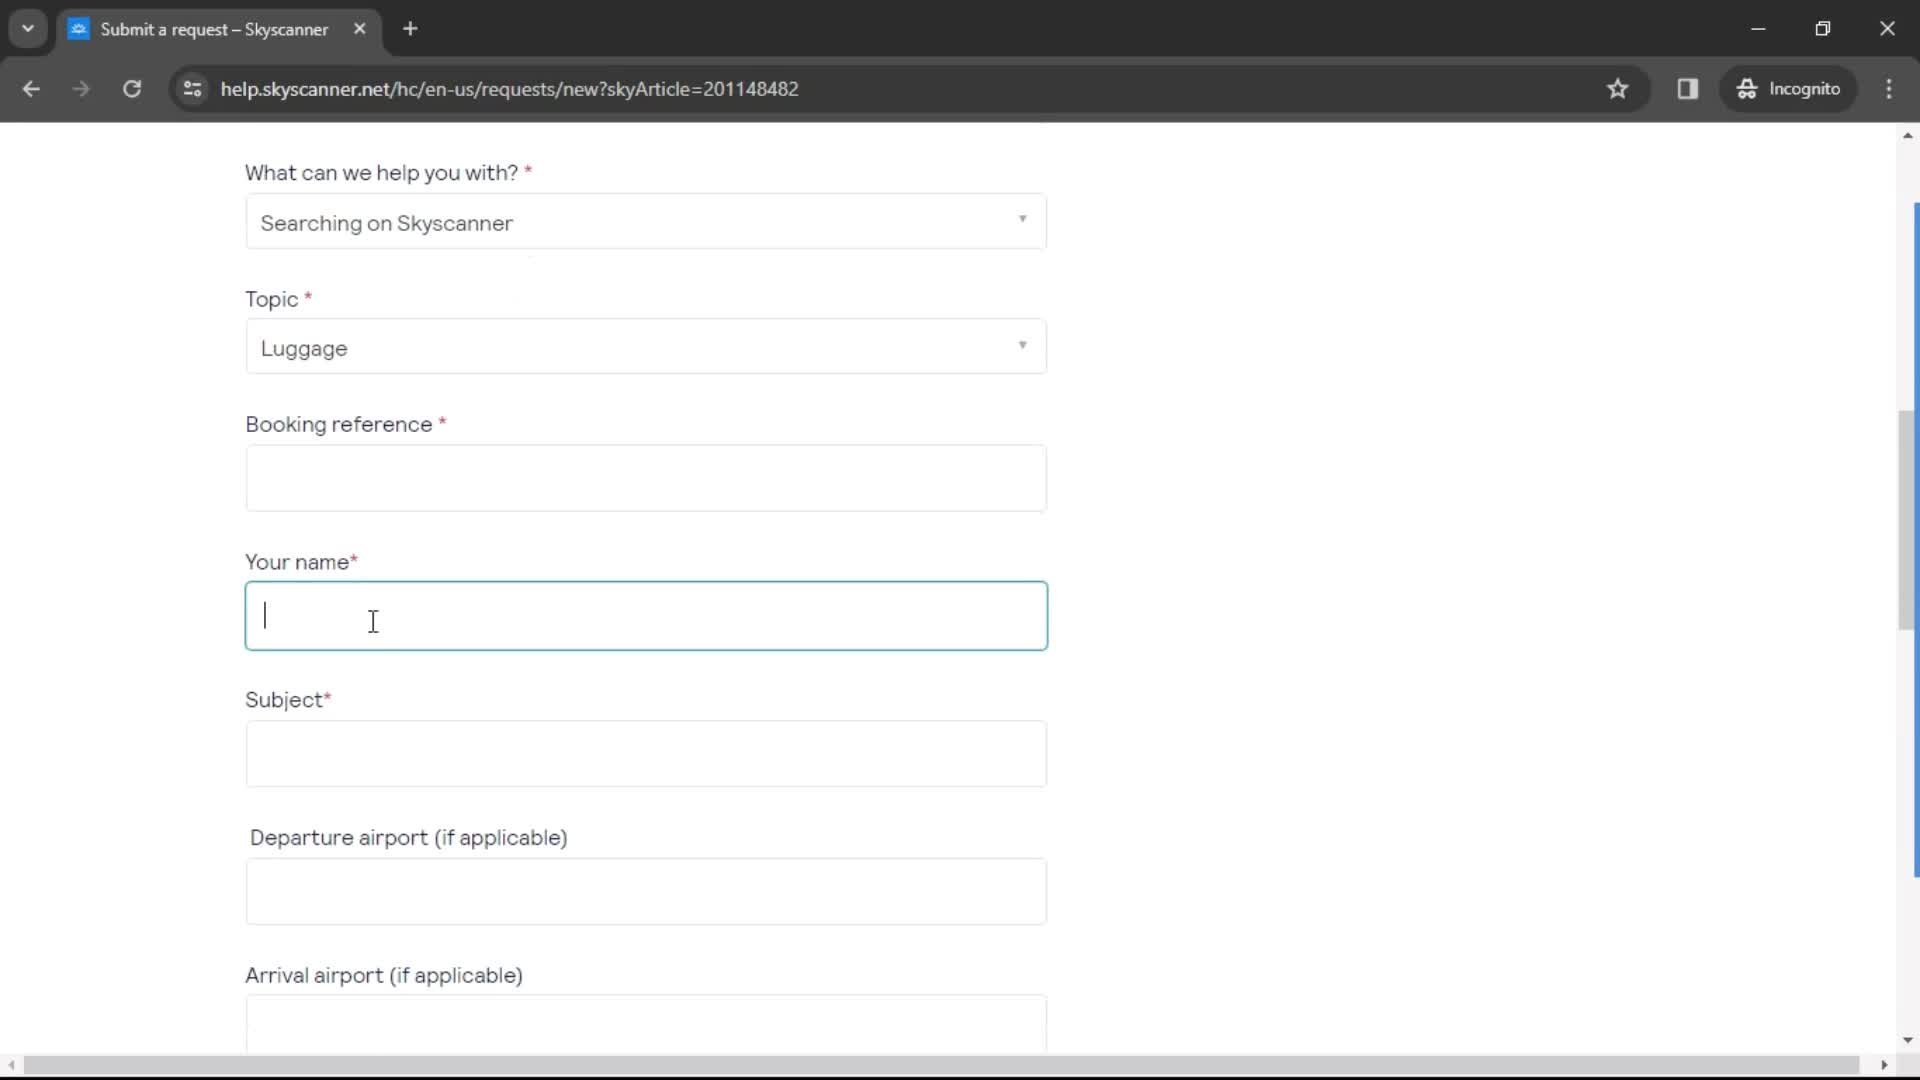The image size is (1920, 1080).
Task: Click the scroll down arrow
Action: click(x=1907, y=1041)
